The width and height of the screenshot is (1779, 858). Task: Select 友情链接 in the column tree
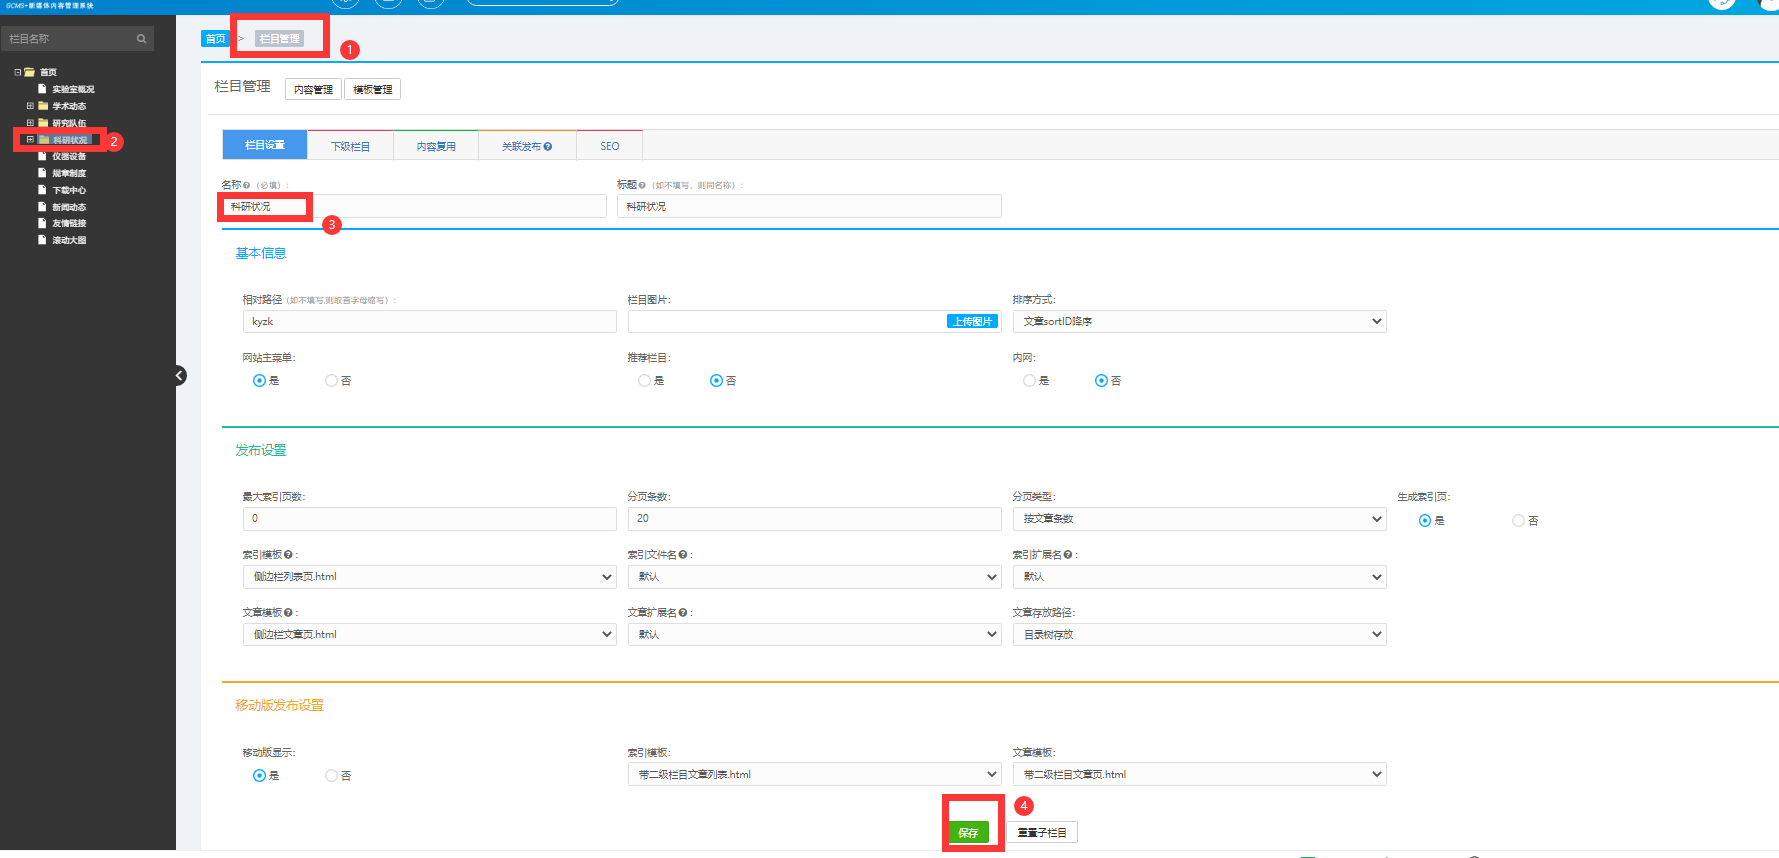(x=69, y=224)
